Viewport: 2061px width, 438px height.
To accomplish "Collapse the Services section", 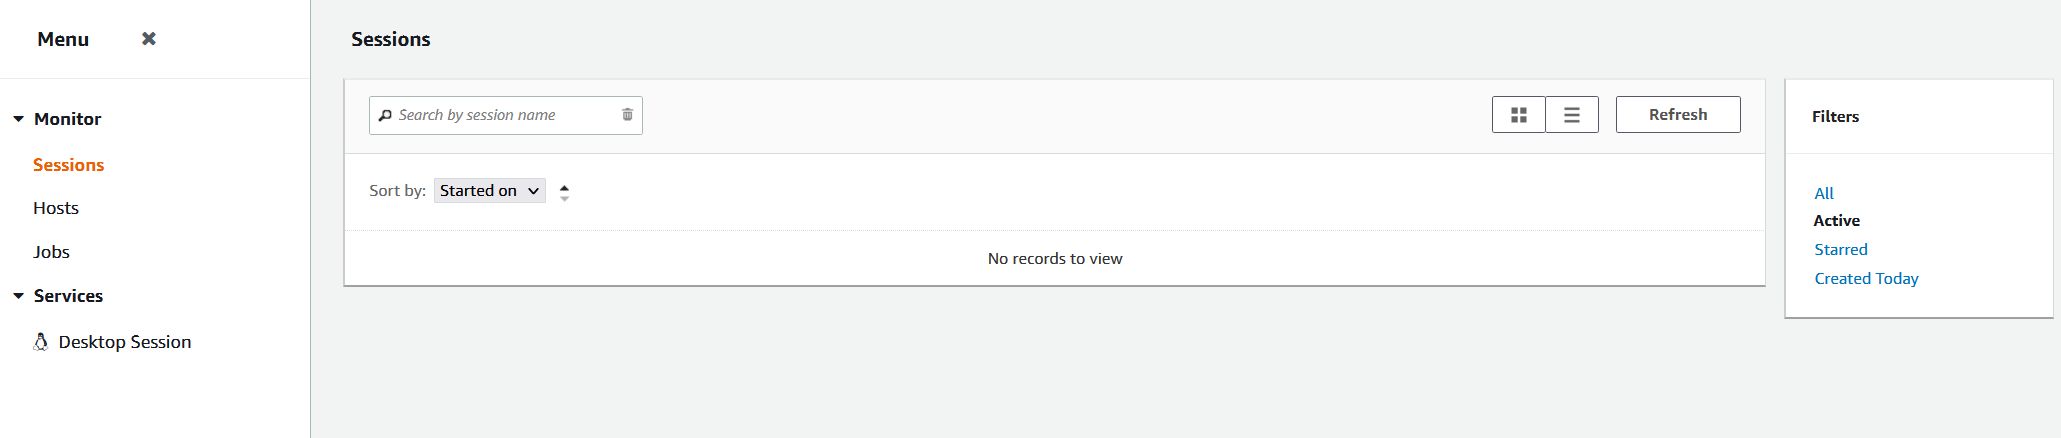I will [18, 296].
